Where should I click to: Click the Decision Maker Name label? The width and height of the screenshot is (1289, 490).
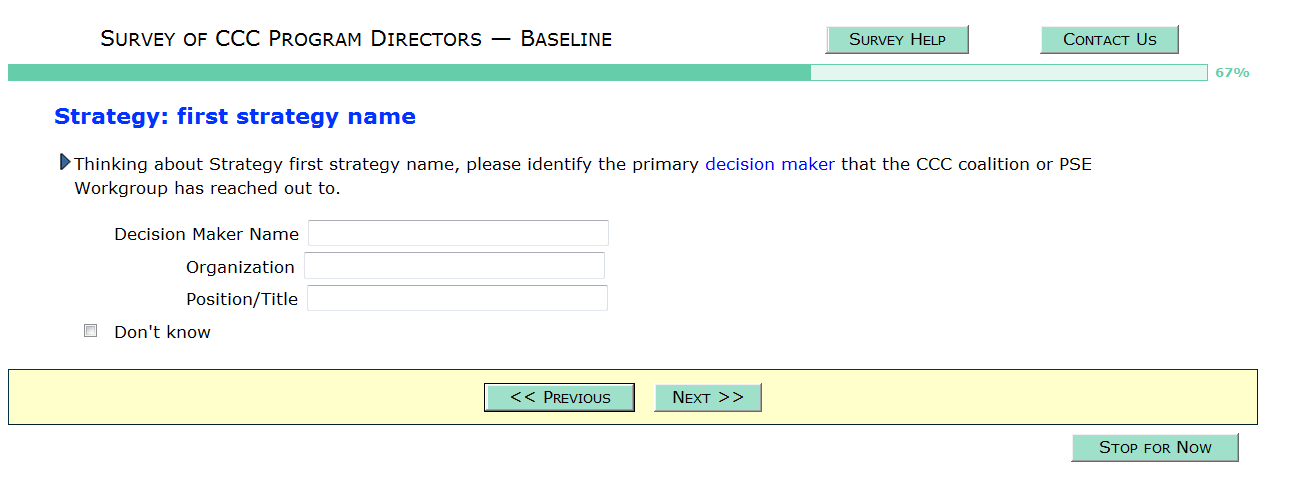point(206,235)
